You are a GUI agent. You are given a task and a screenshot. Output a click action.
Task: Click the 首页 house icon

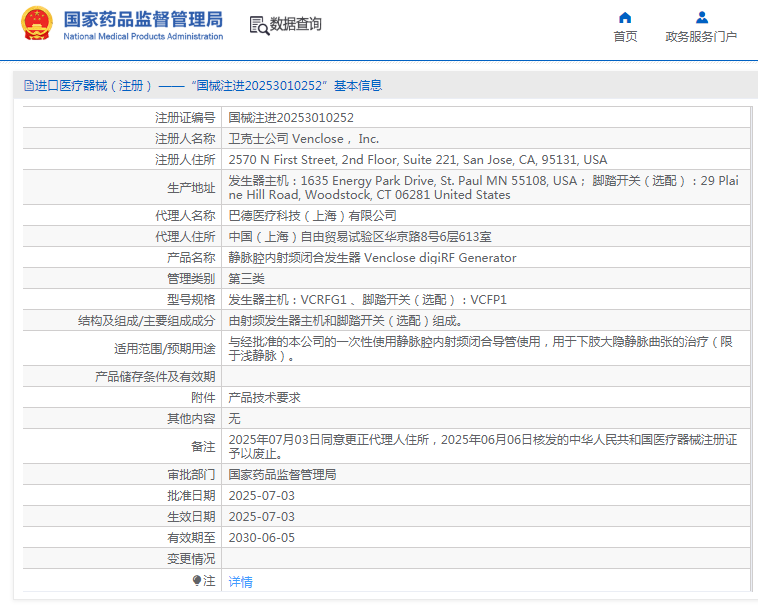click(625, 17)
